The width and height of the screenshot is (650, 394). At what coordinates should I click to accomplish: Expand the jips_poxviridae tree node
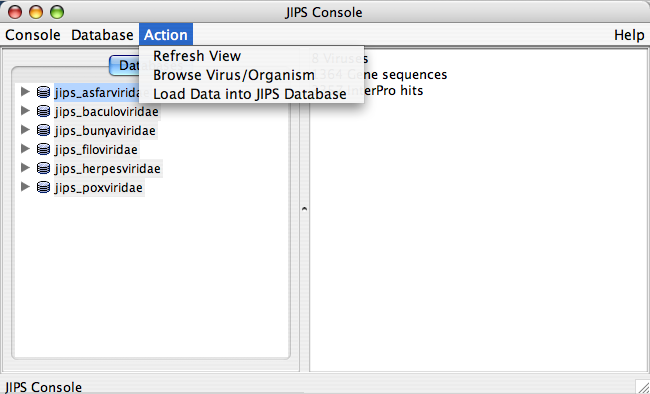point(25,187)
